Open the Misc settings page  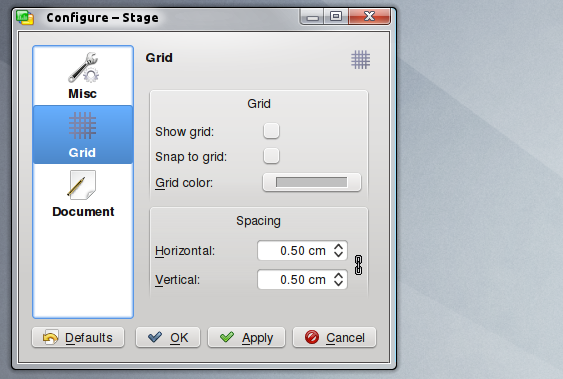click(x=83, y=76)
